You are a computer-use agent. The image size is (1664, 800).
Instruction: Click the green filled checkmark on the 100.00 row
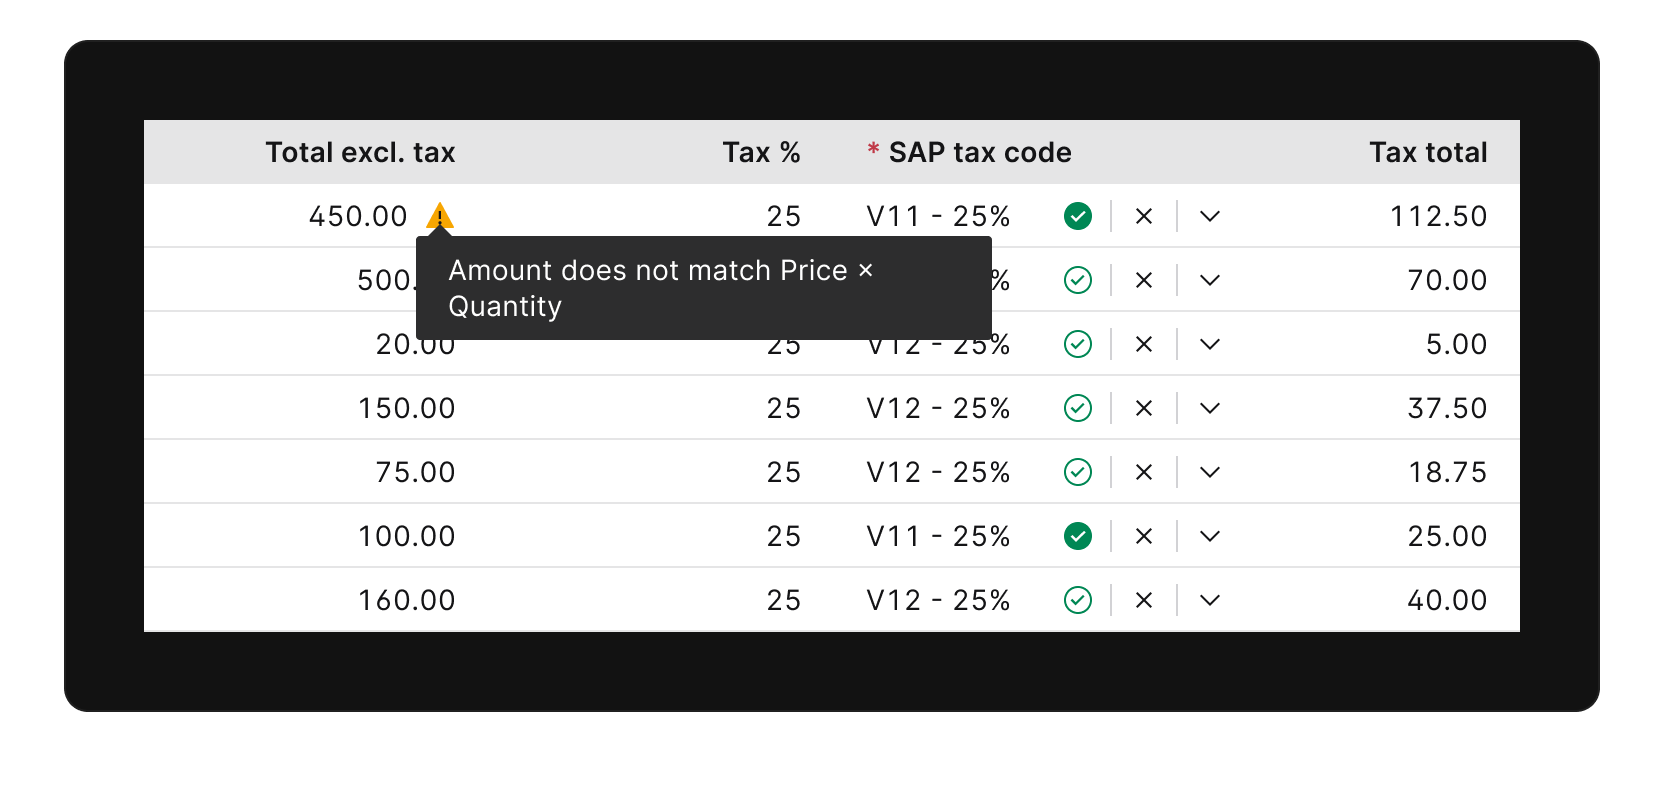click(1077, 536)
